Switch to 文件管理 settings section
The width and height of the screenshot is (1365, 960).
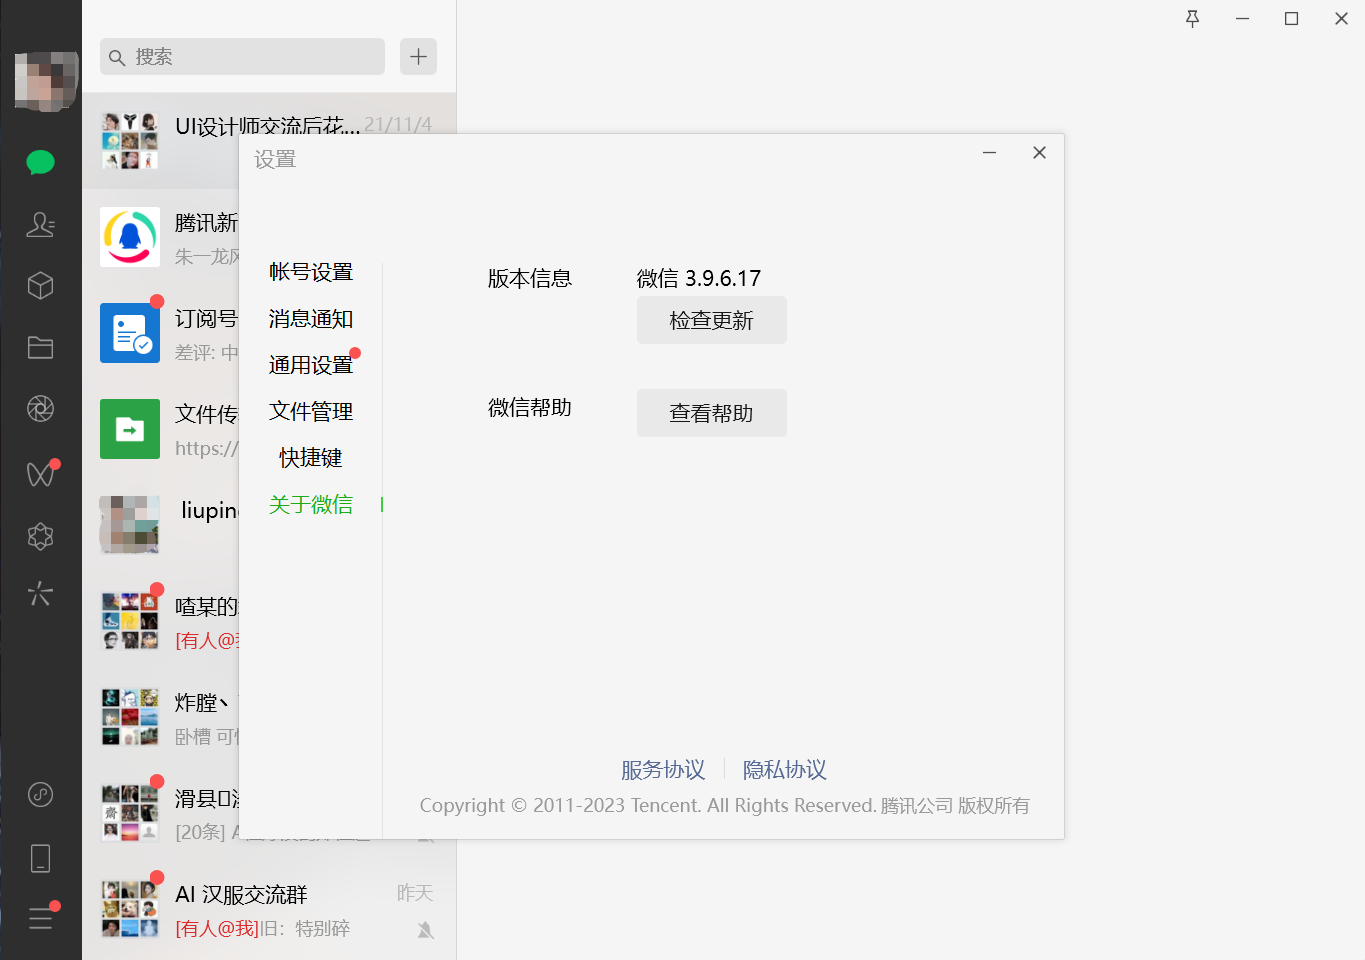coord(310,411)
